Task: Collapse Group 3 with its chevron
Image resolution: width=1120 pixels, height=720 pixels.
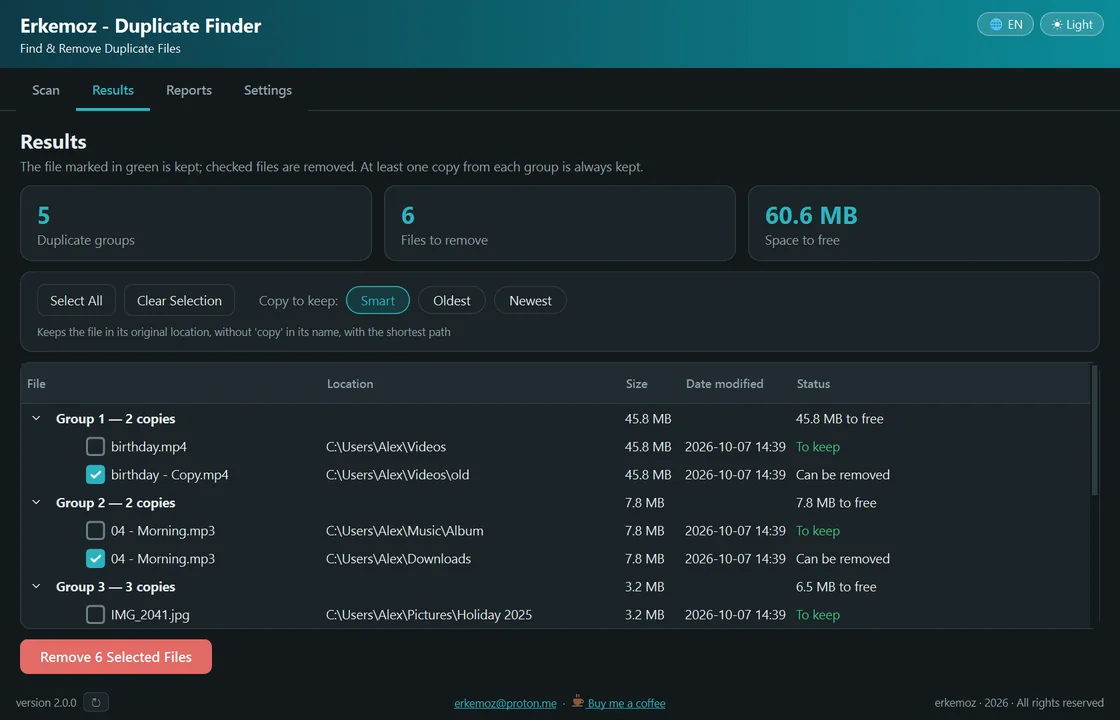Action: point(36,586)
